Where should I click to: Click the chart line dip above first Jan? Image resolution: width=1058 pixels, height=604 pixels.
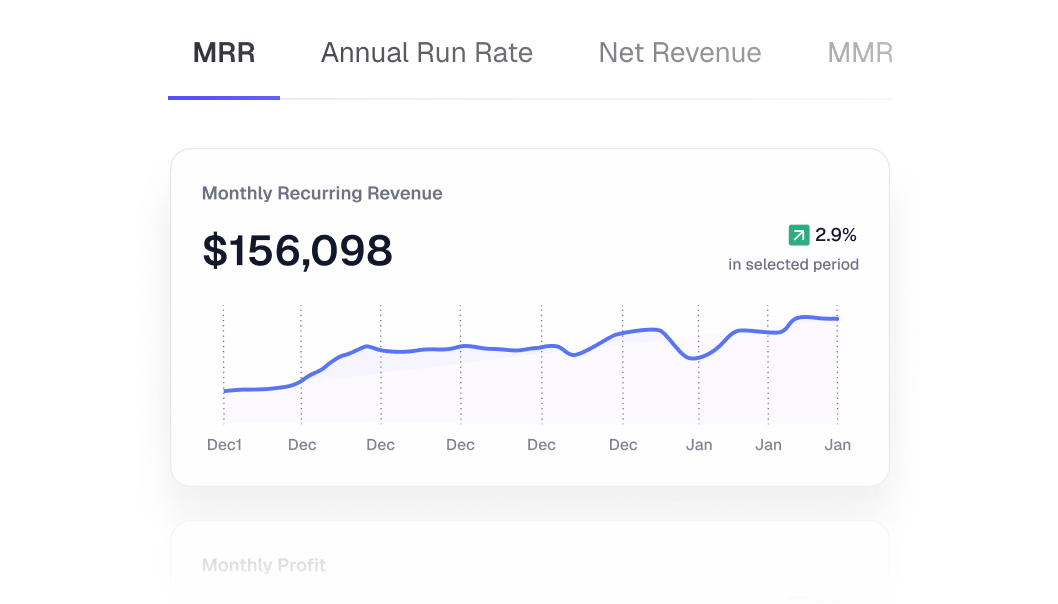point(695,357)
